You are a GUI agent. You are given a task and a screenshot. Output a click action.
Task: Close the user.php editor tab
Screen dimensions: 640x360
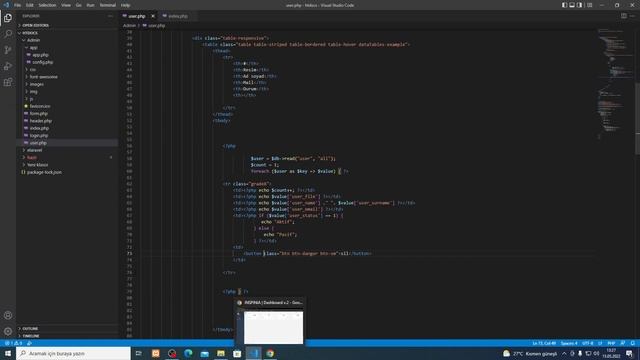point(153,16)
